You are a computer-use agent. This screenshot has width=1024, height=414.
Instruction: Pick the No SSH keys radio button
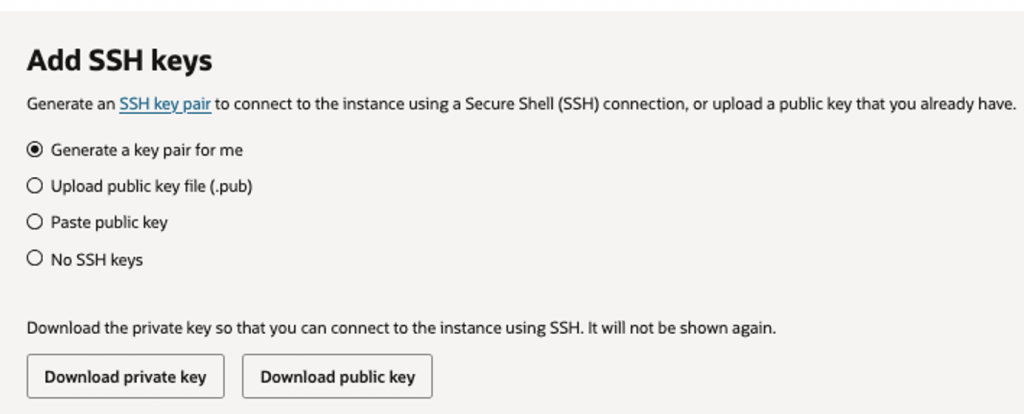point(35,260)
